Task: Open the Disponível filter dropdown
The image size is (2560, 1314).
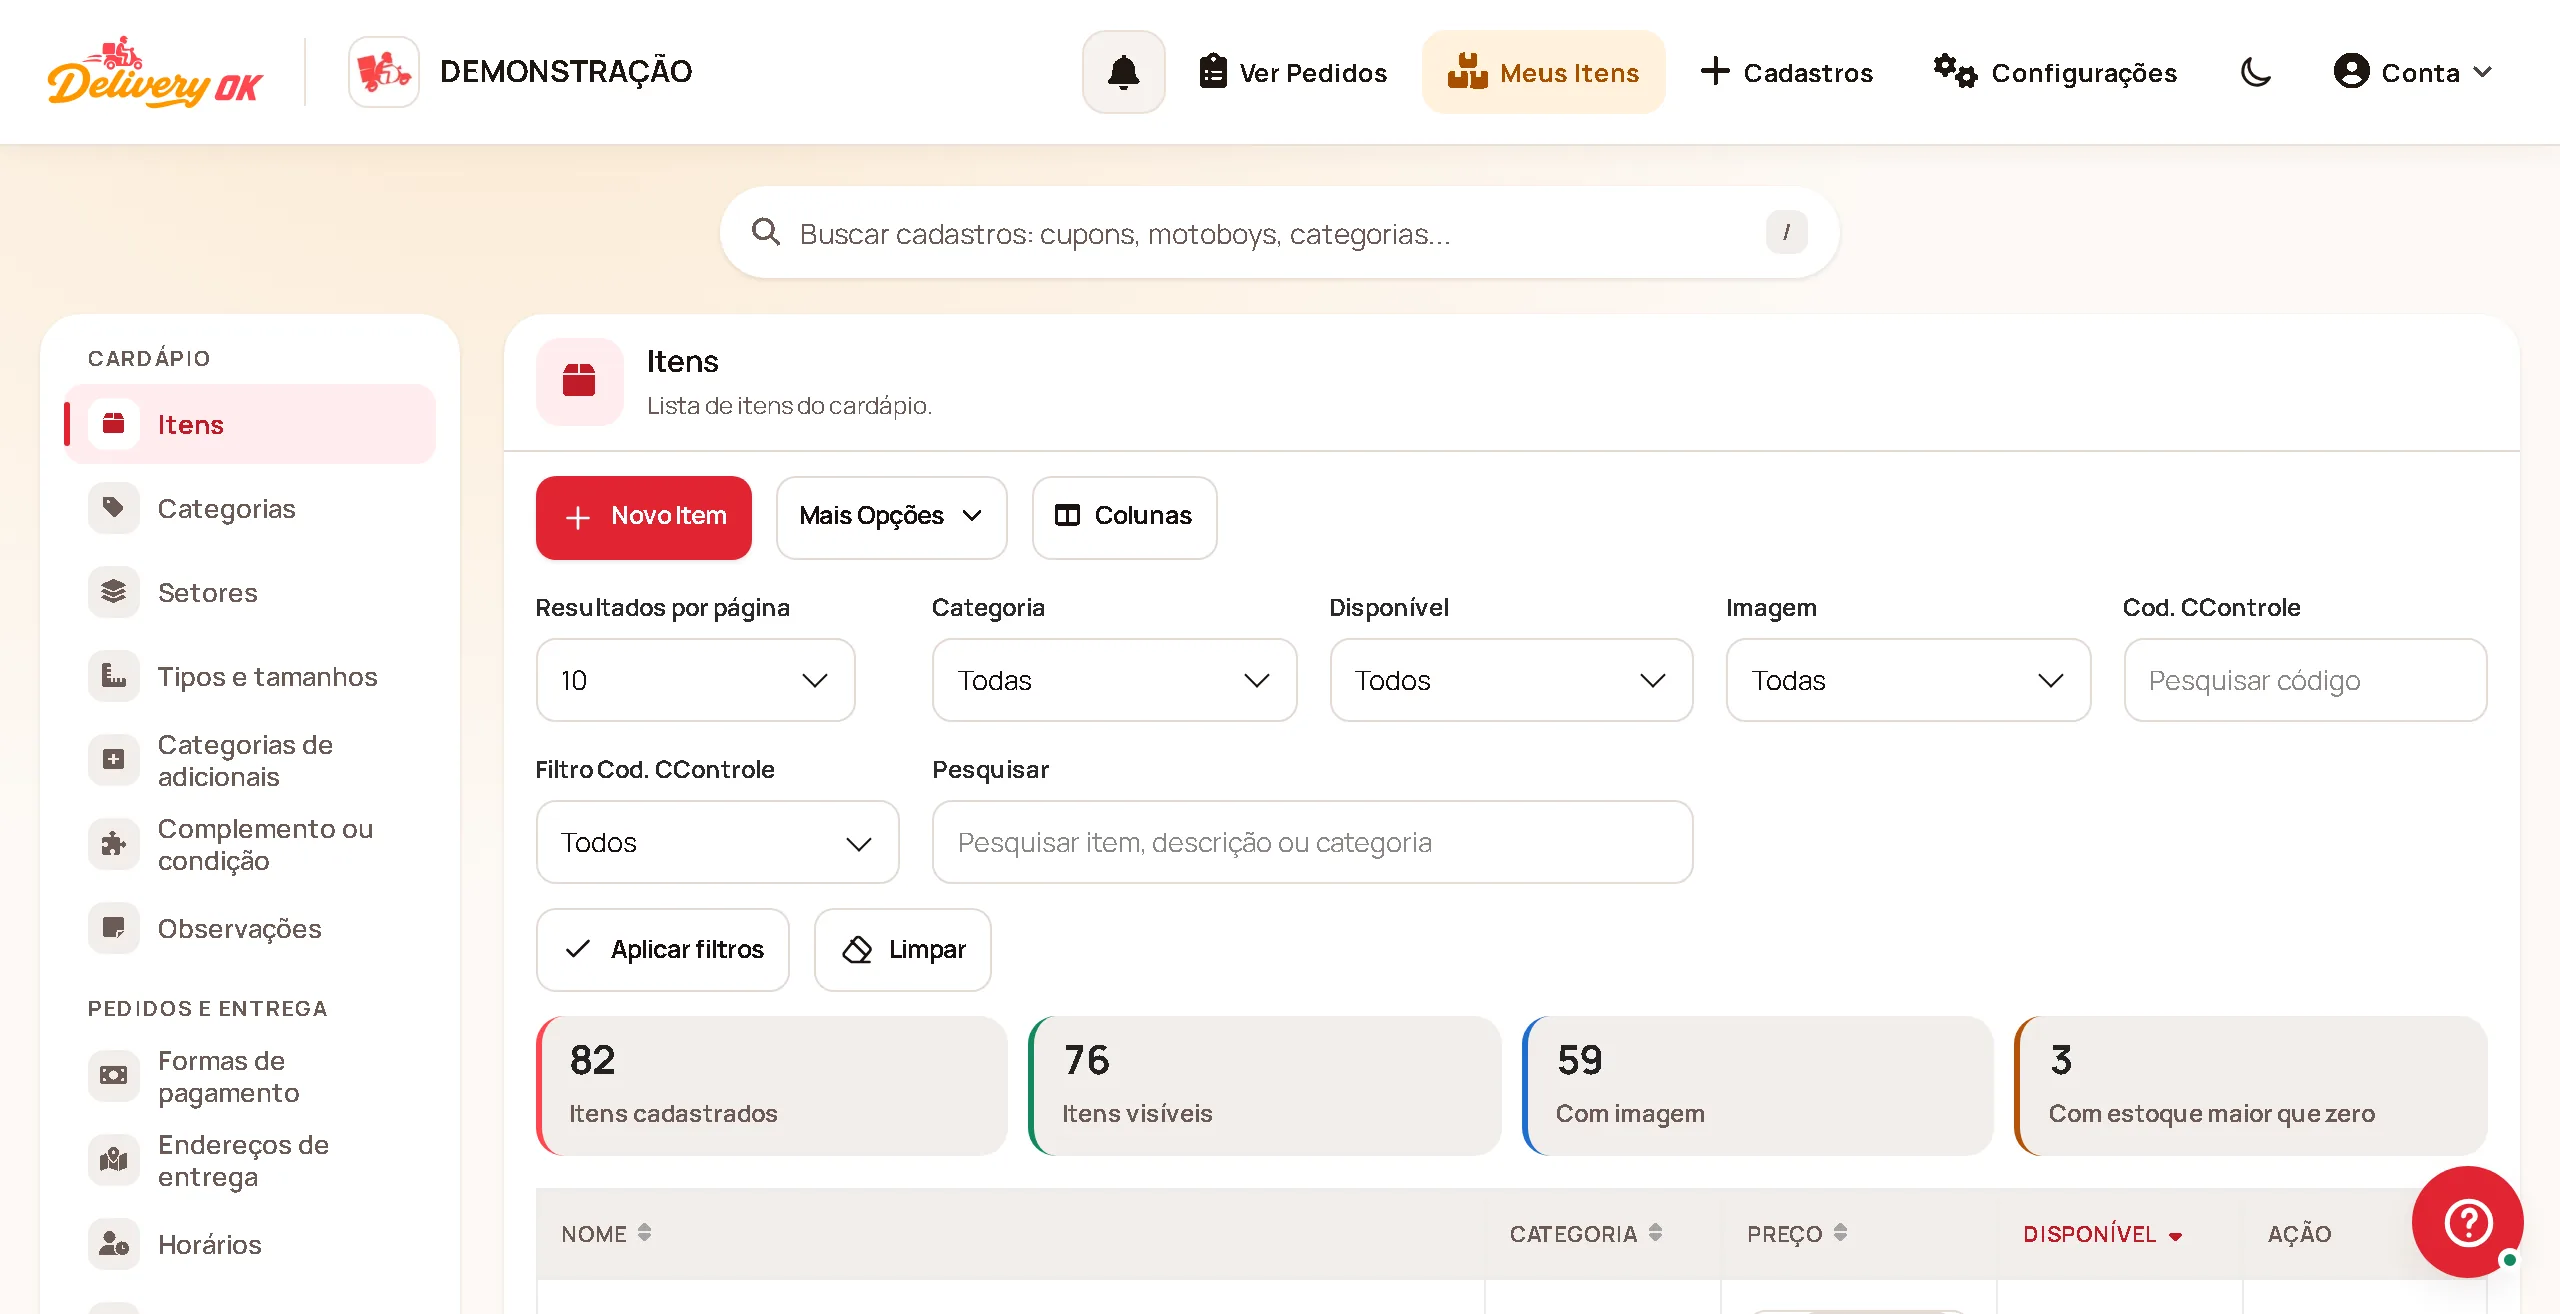Action: (x=1512, y=680)
